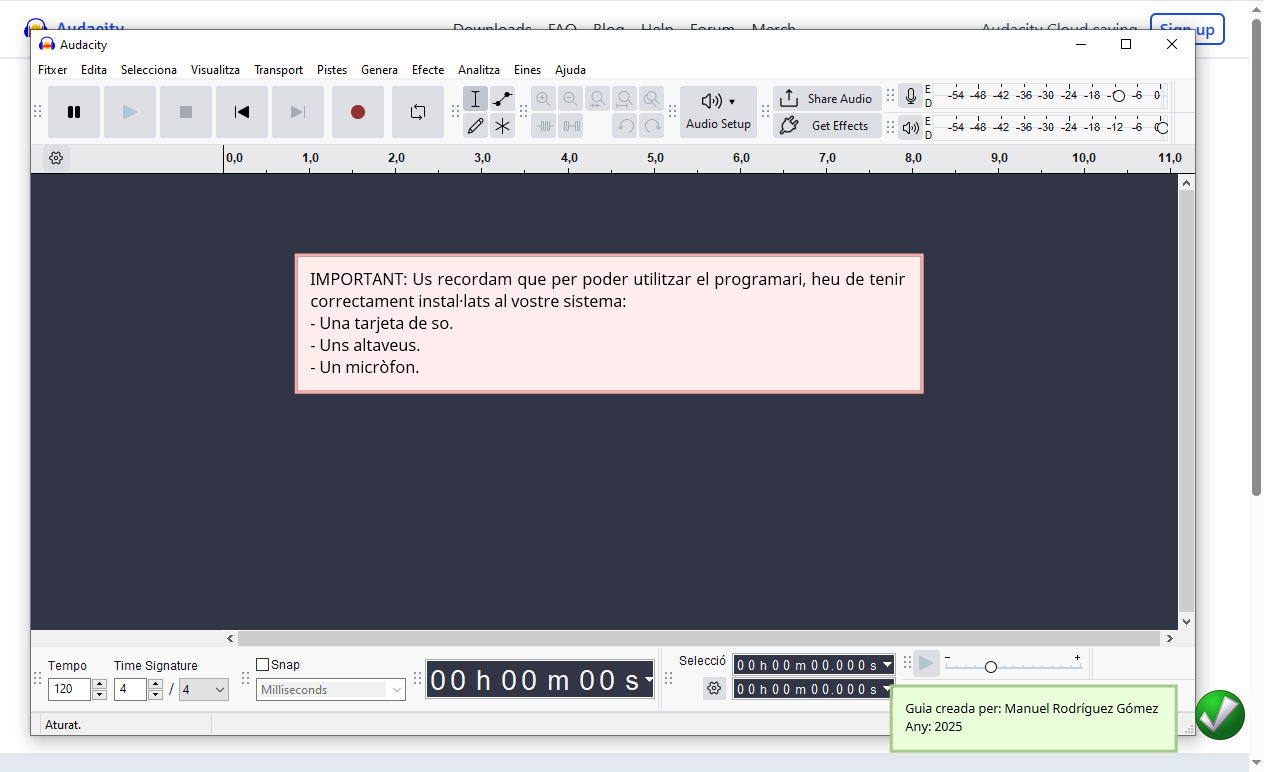Open the Edita menu
Image resolution: width=1264 pixels, height=772 pixels.
click(94, 70)
